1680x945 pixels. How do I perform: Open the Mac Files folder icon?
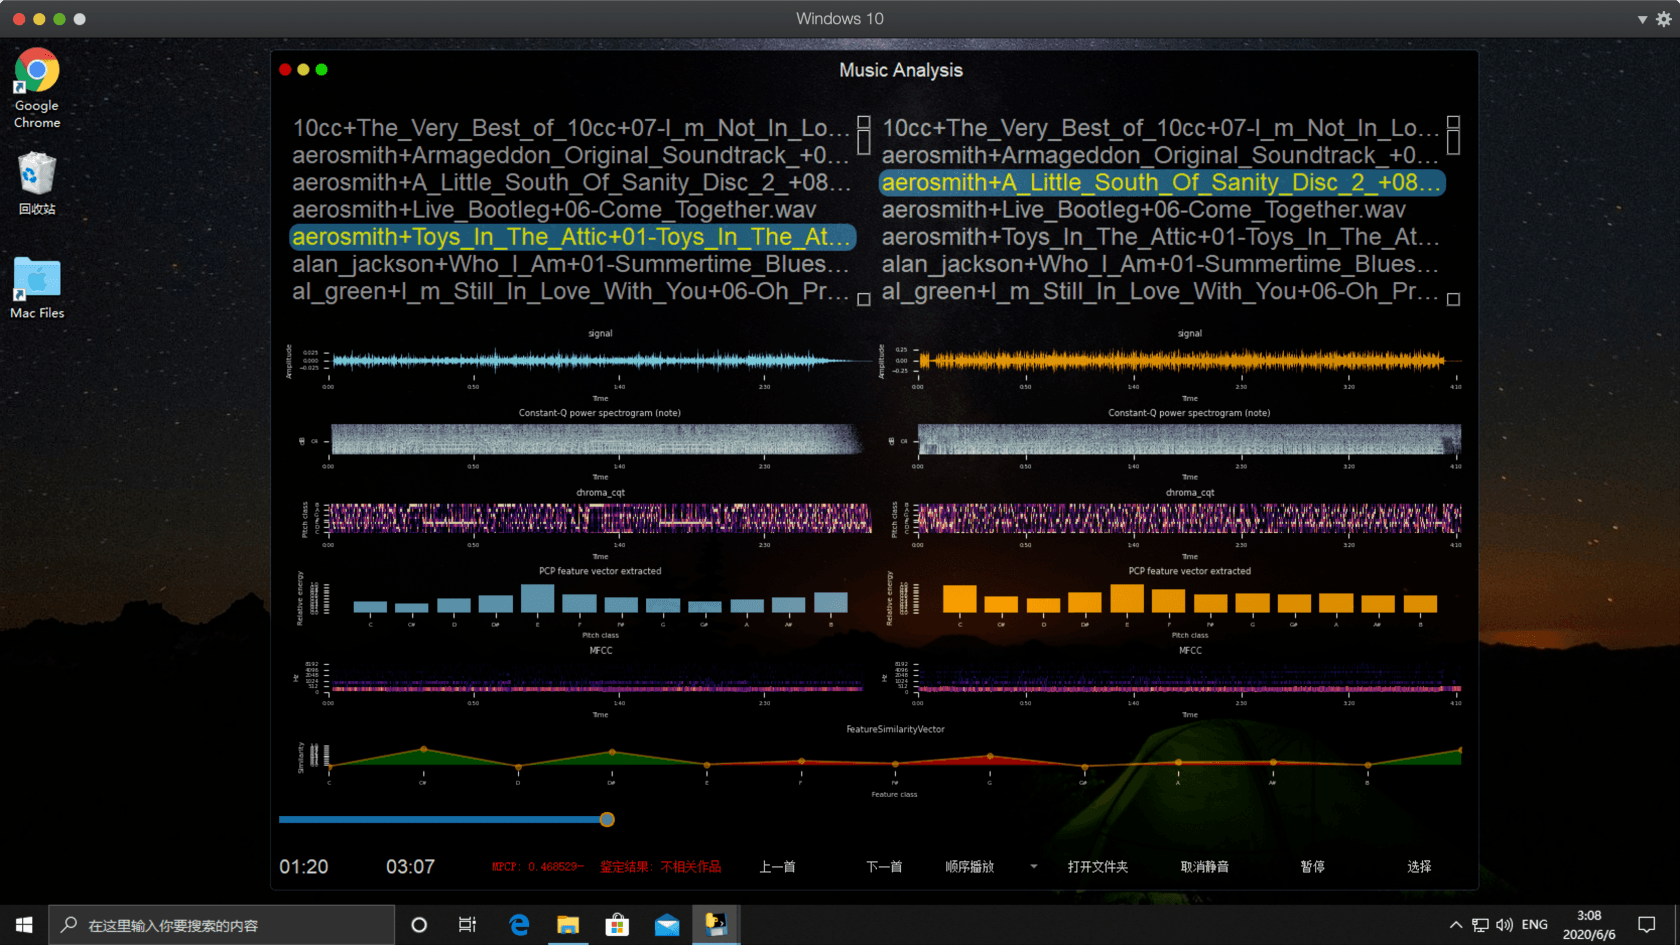37,288
